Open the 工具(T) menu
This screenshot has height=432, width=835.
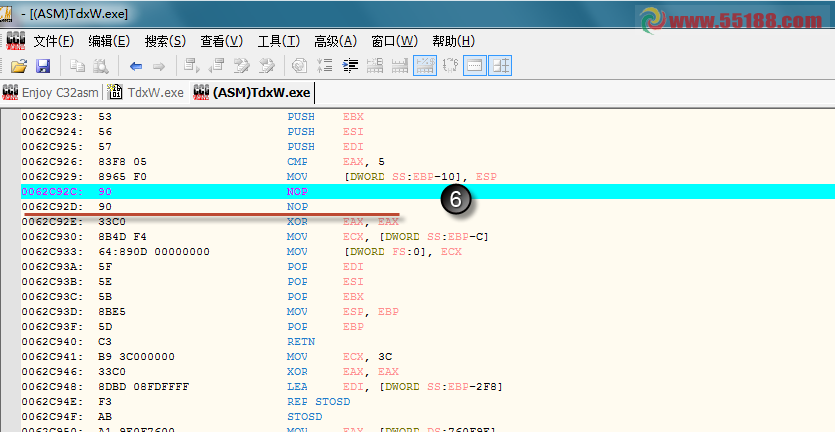tap(279, 41)
